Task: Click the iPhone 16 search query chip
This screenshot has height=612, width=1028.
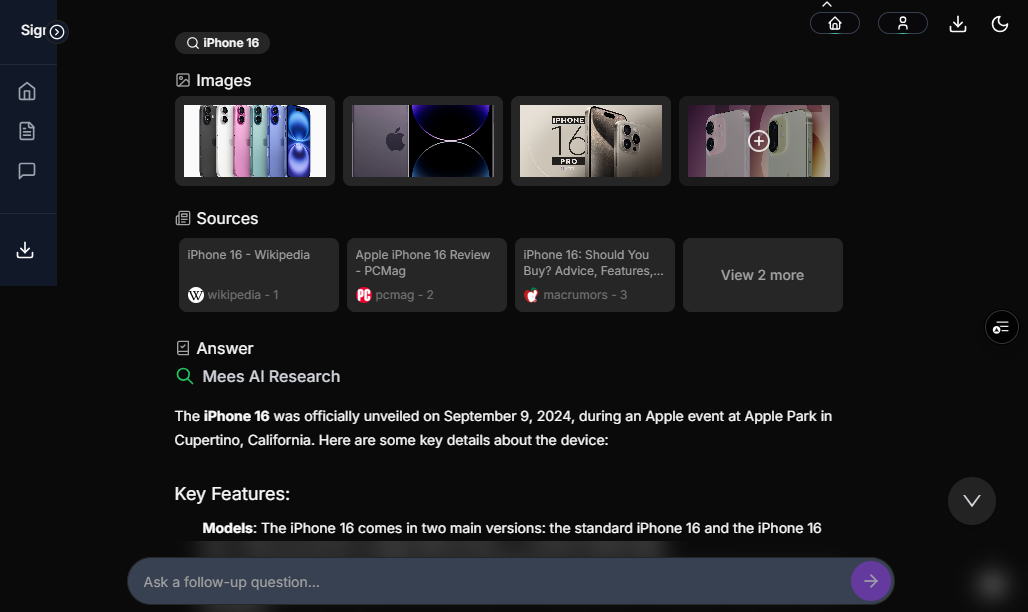Action: [x=222, y=43]
